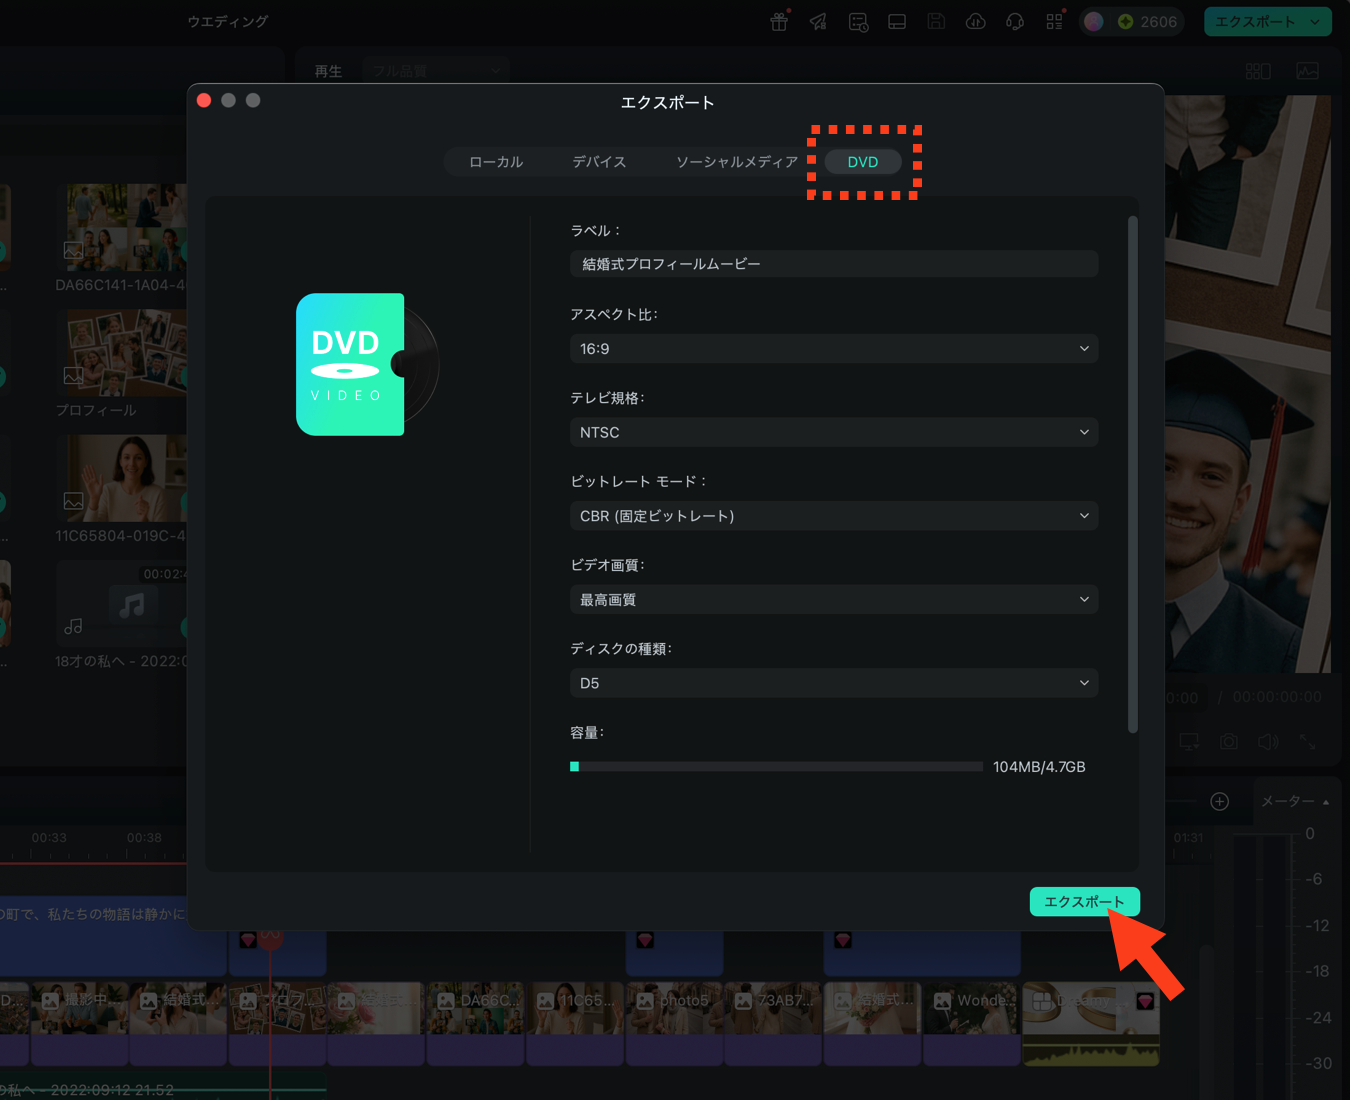Click the gift icon in top toolbar

(x=779, y=22)
